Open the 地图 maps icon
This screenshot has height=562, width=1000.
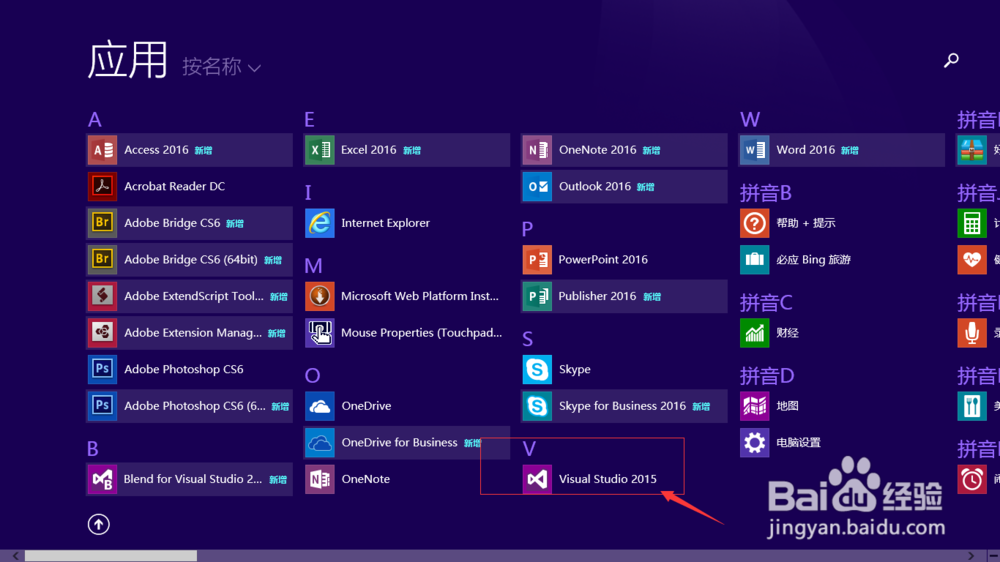pos(754,406)
